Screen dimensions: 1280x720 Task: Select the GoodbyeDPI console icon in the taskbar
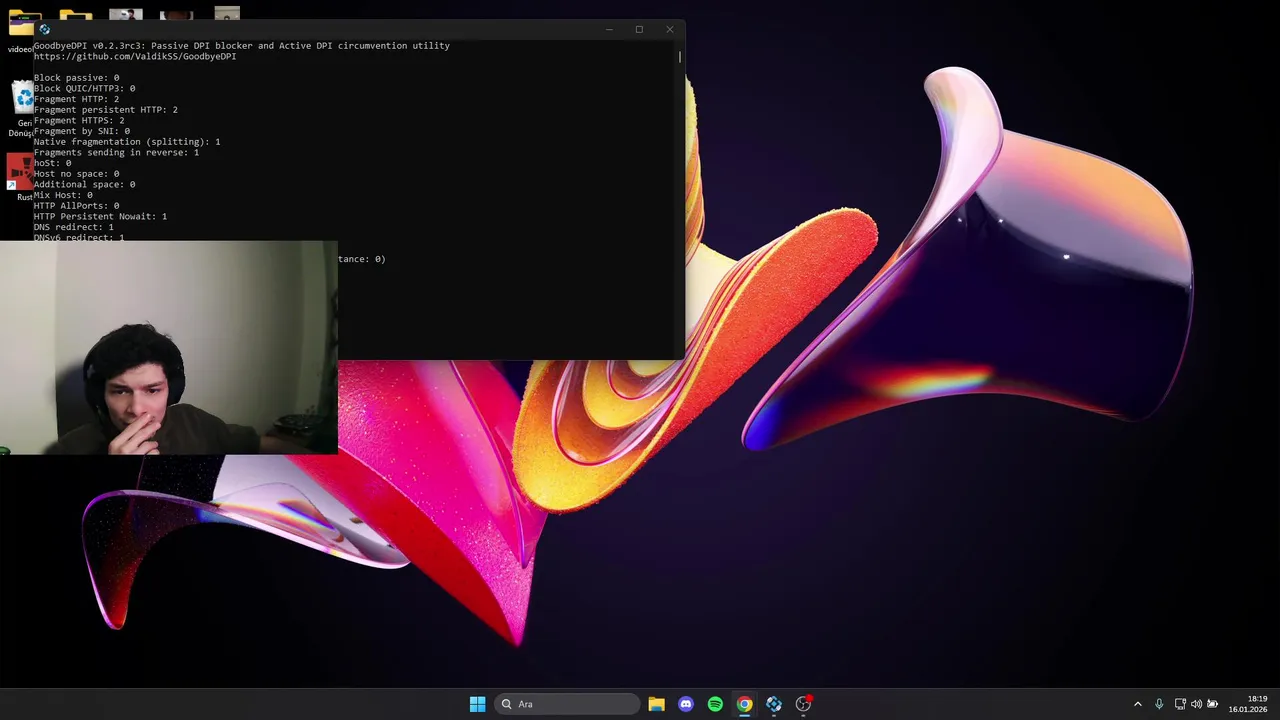coord(774,704)
